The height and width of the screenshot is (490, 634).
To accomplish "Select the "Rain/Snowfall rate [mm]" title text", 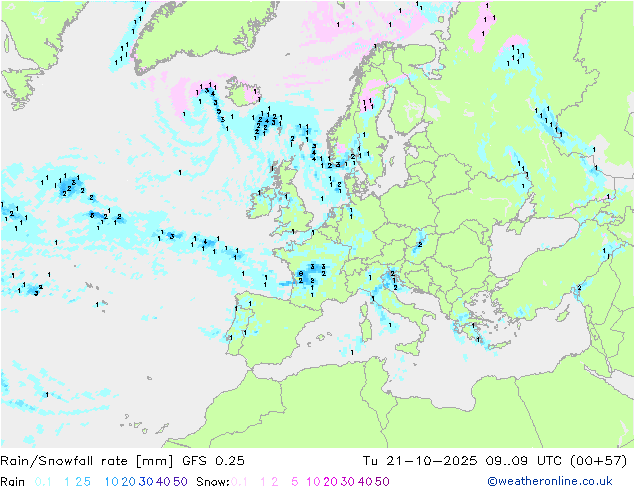I will pyautogui.click(x=87, y=461).
